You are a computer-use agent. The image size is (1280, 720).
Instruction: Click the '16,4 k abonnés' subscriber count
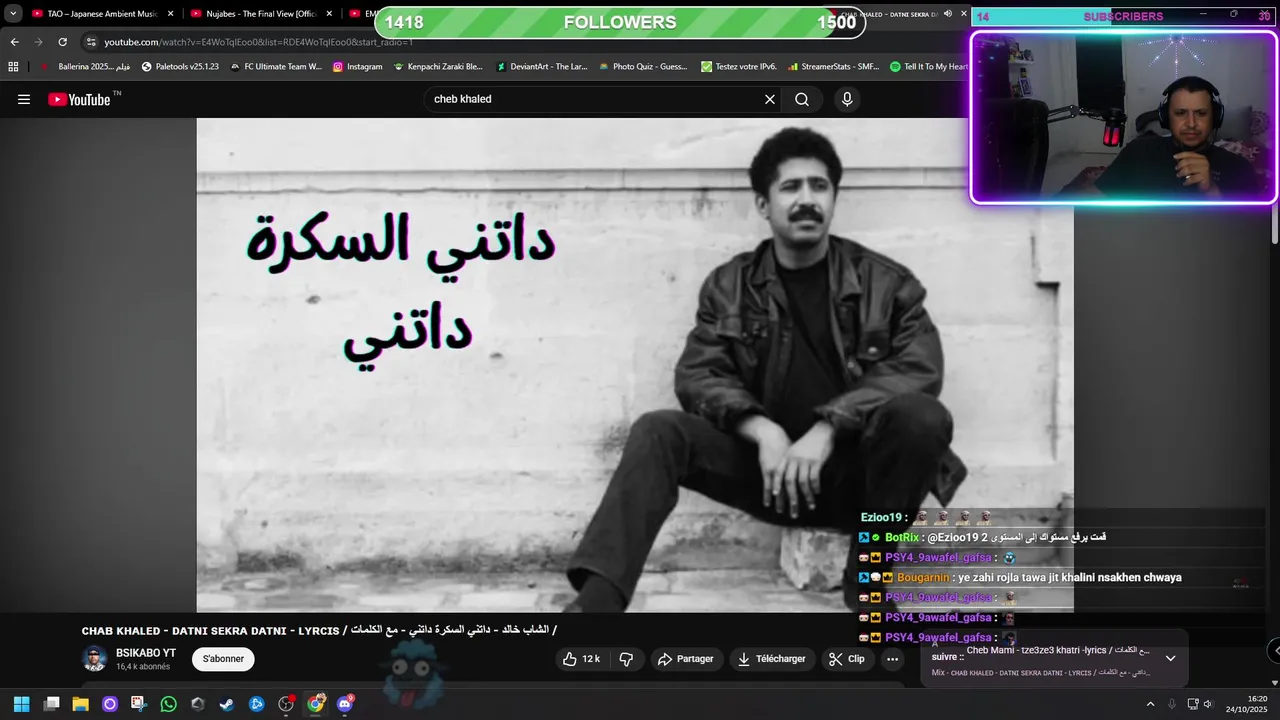(143, 667)
